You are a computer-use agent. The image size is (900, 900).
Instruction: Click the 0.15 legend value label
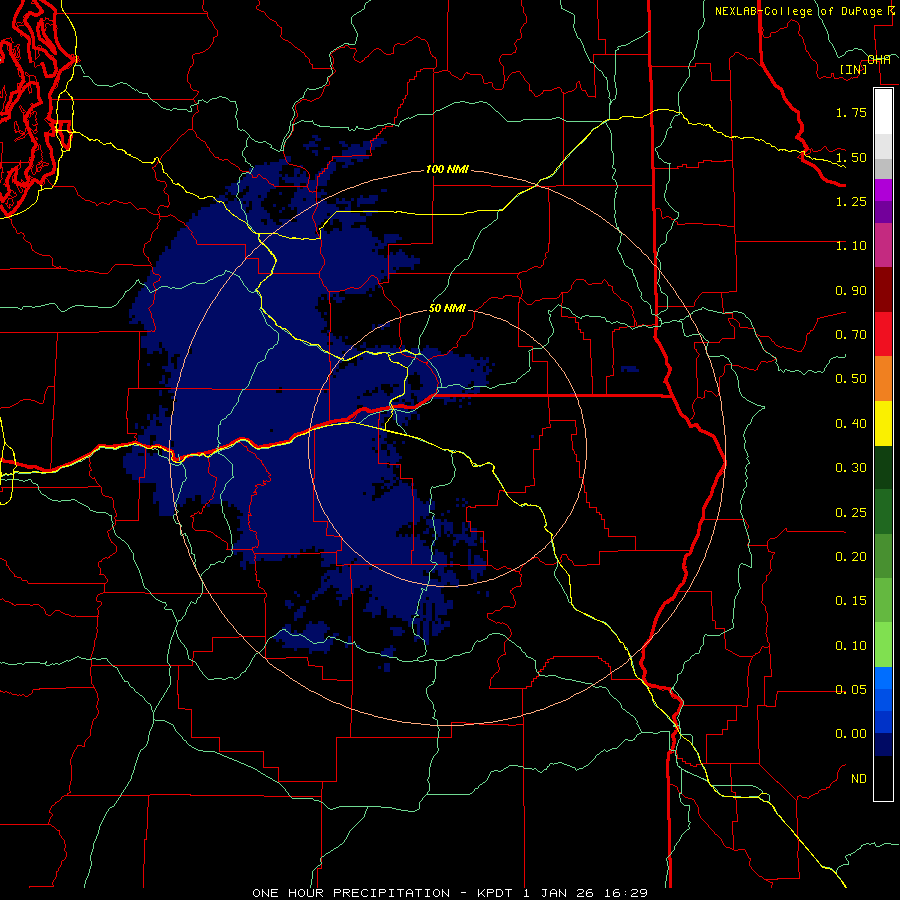tap(851, 601)
